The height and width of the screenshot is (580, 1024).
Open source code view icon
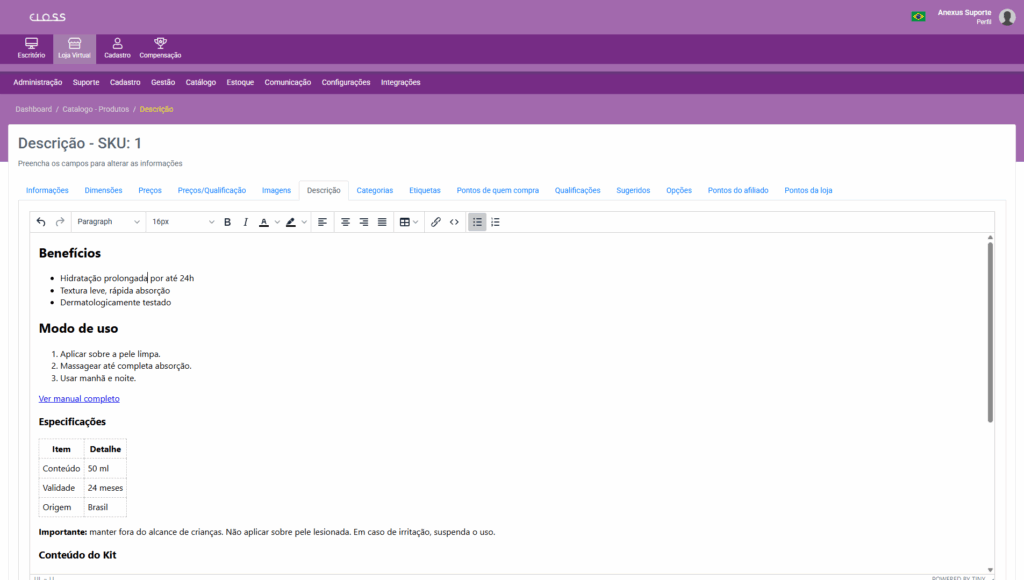454,222
